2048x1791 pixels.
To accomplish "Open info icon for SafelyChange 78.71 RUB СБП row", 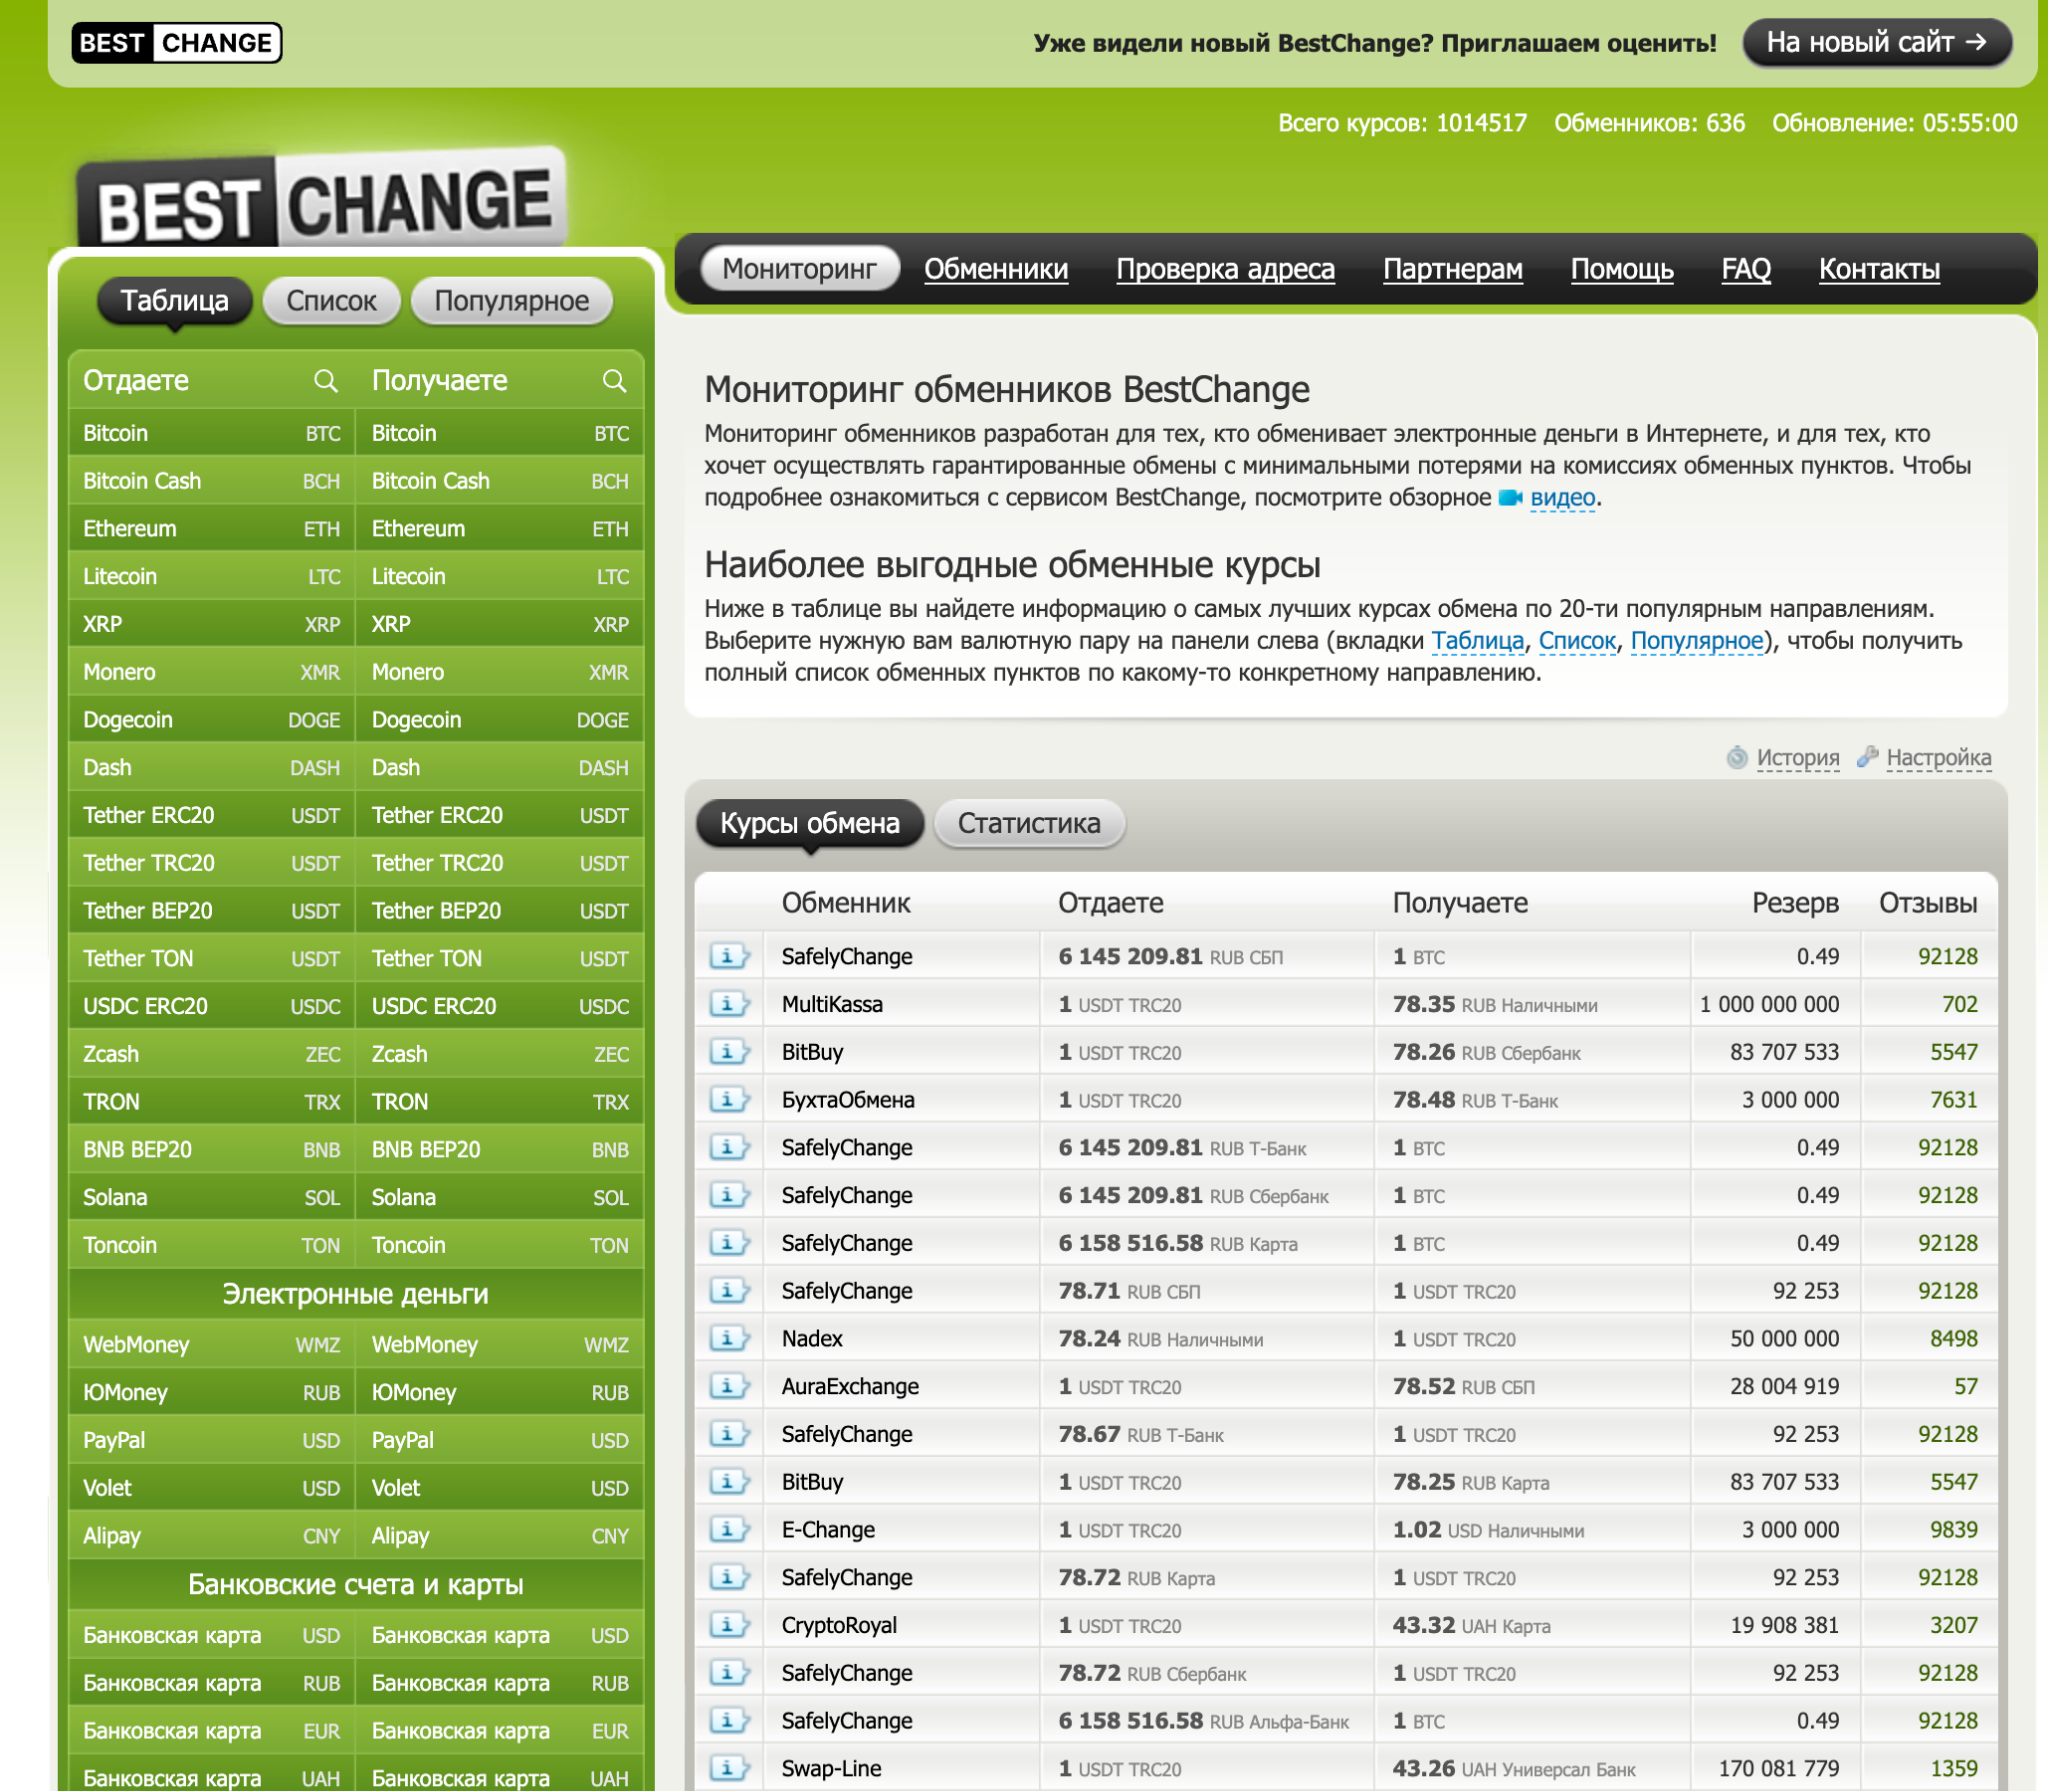I will tap(729, 1291).
